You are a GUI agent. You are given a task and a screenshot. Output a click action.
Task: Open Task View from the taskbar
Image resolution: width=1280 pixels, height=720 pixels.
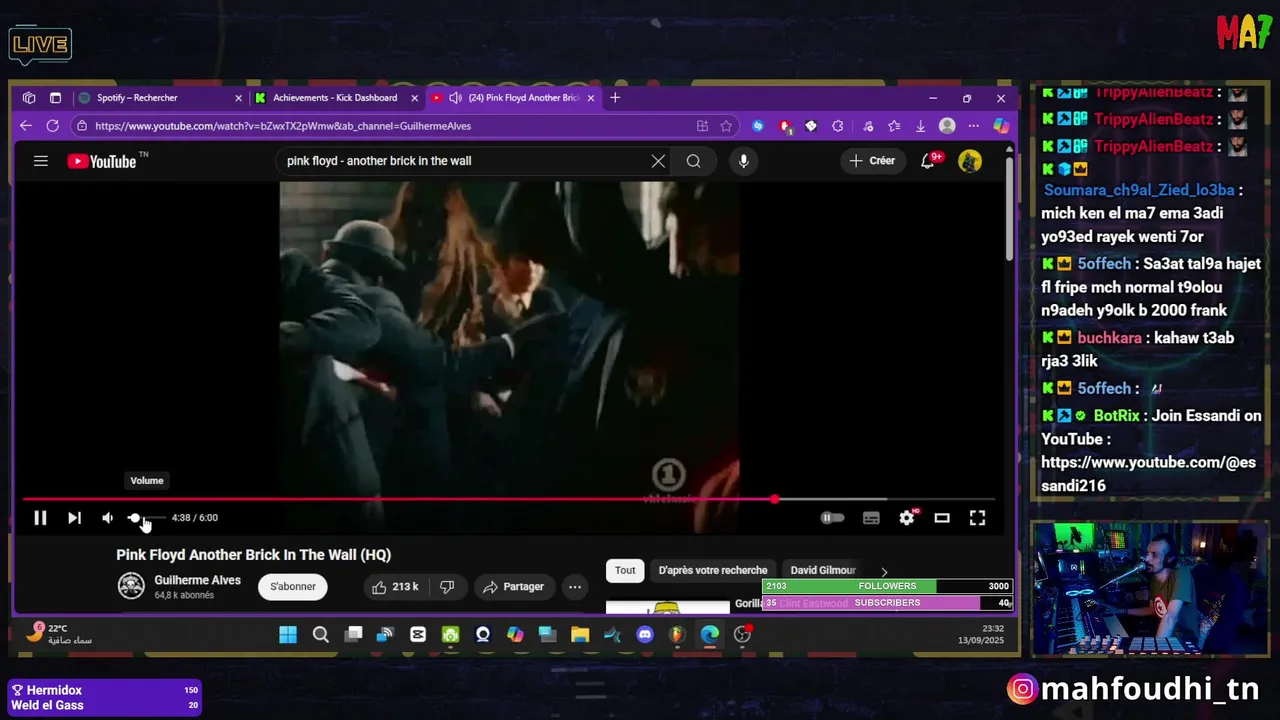[354, 635]
